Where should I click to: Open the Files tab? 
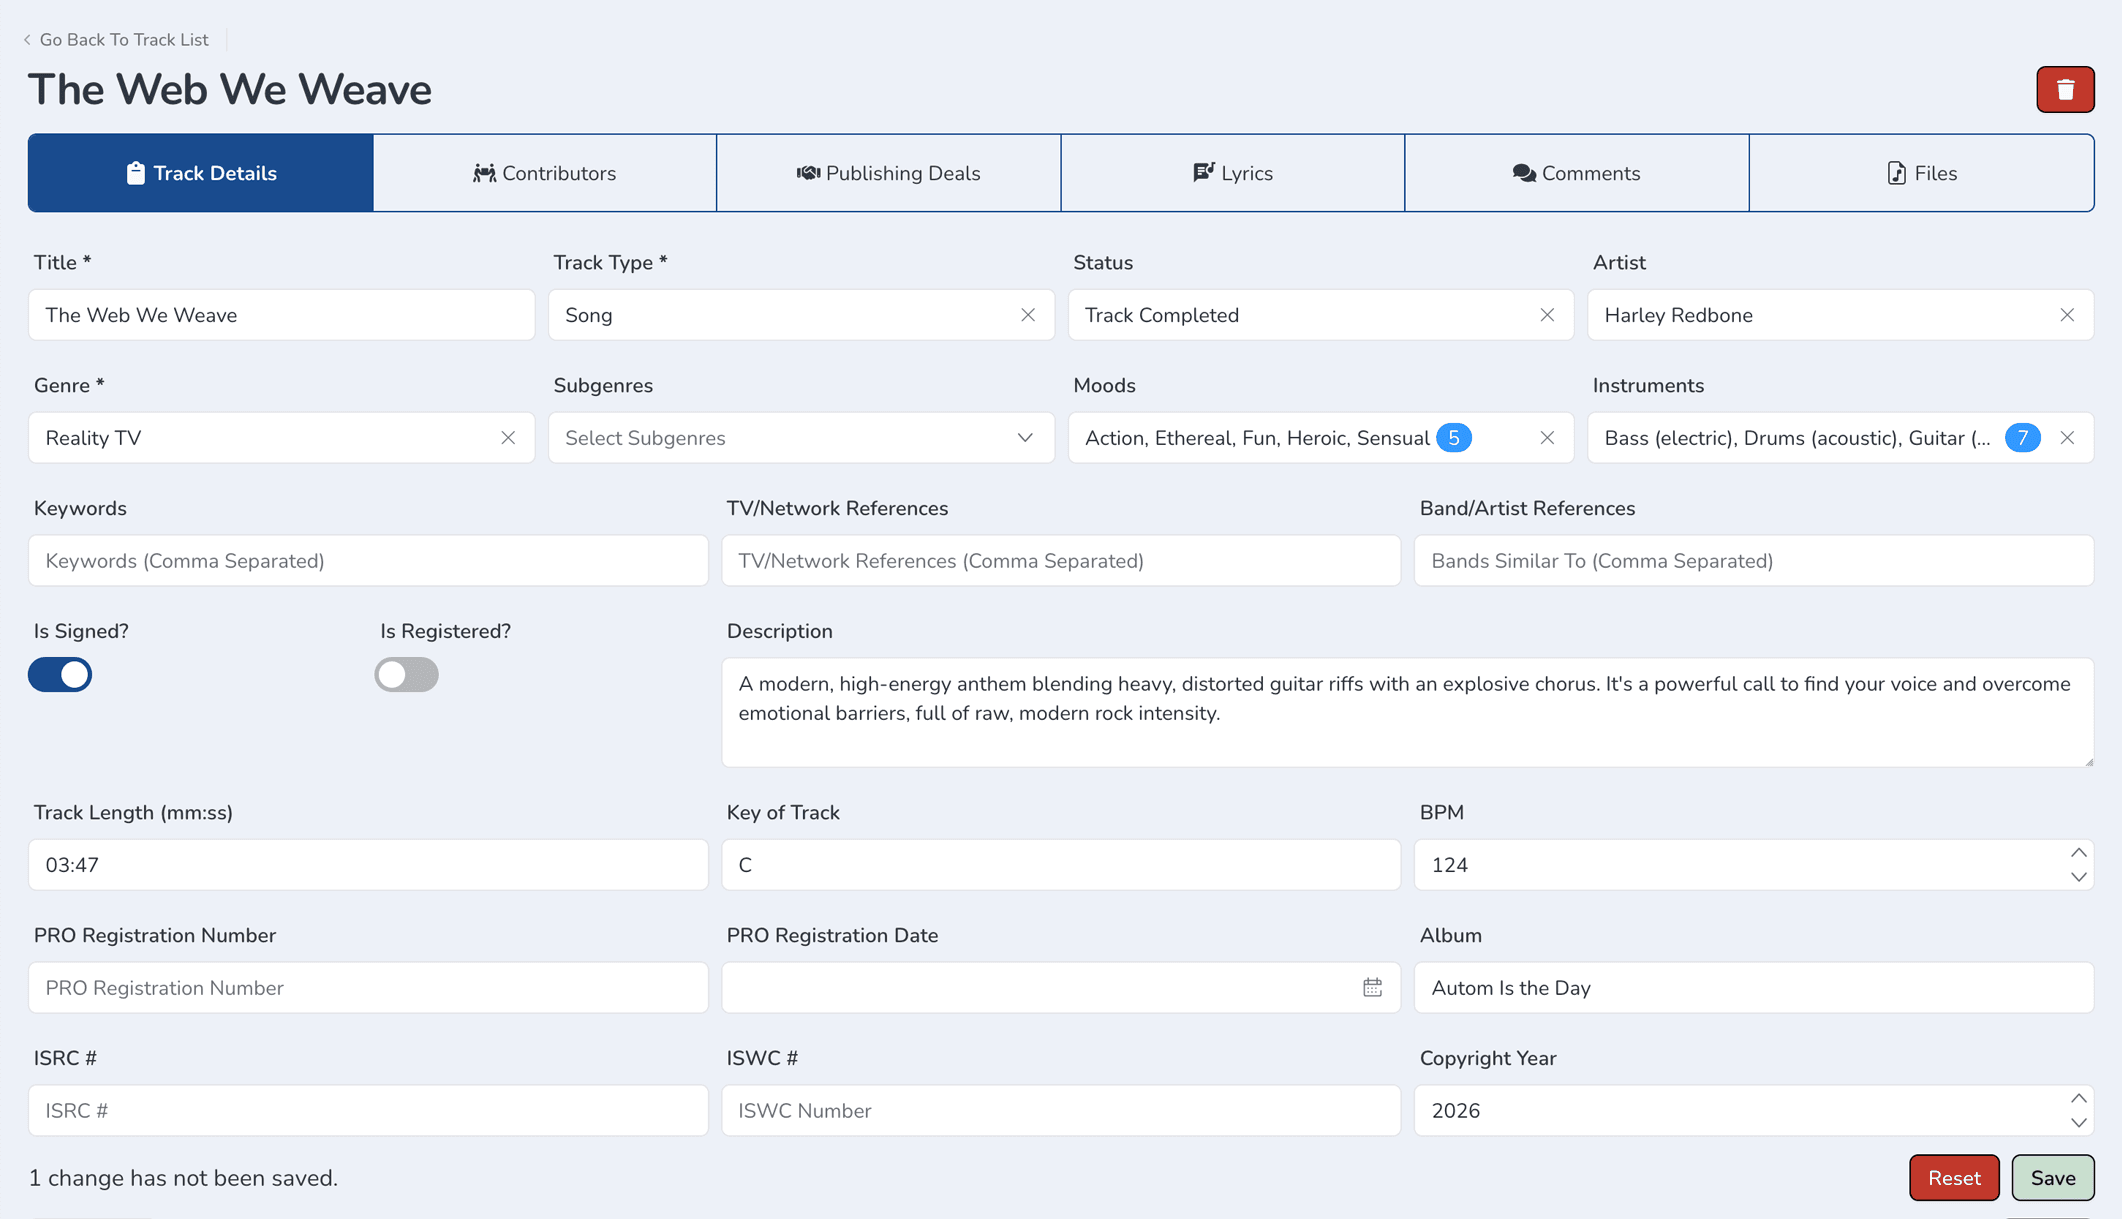tap(1922, 173)
